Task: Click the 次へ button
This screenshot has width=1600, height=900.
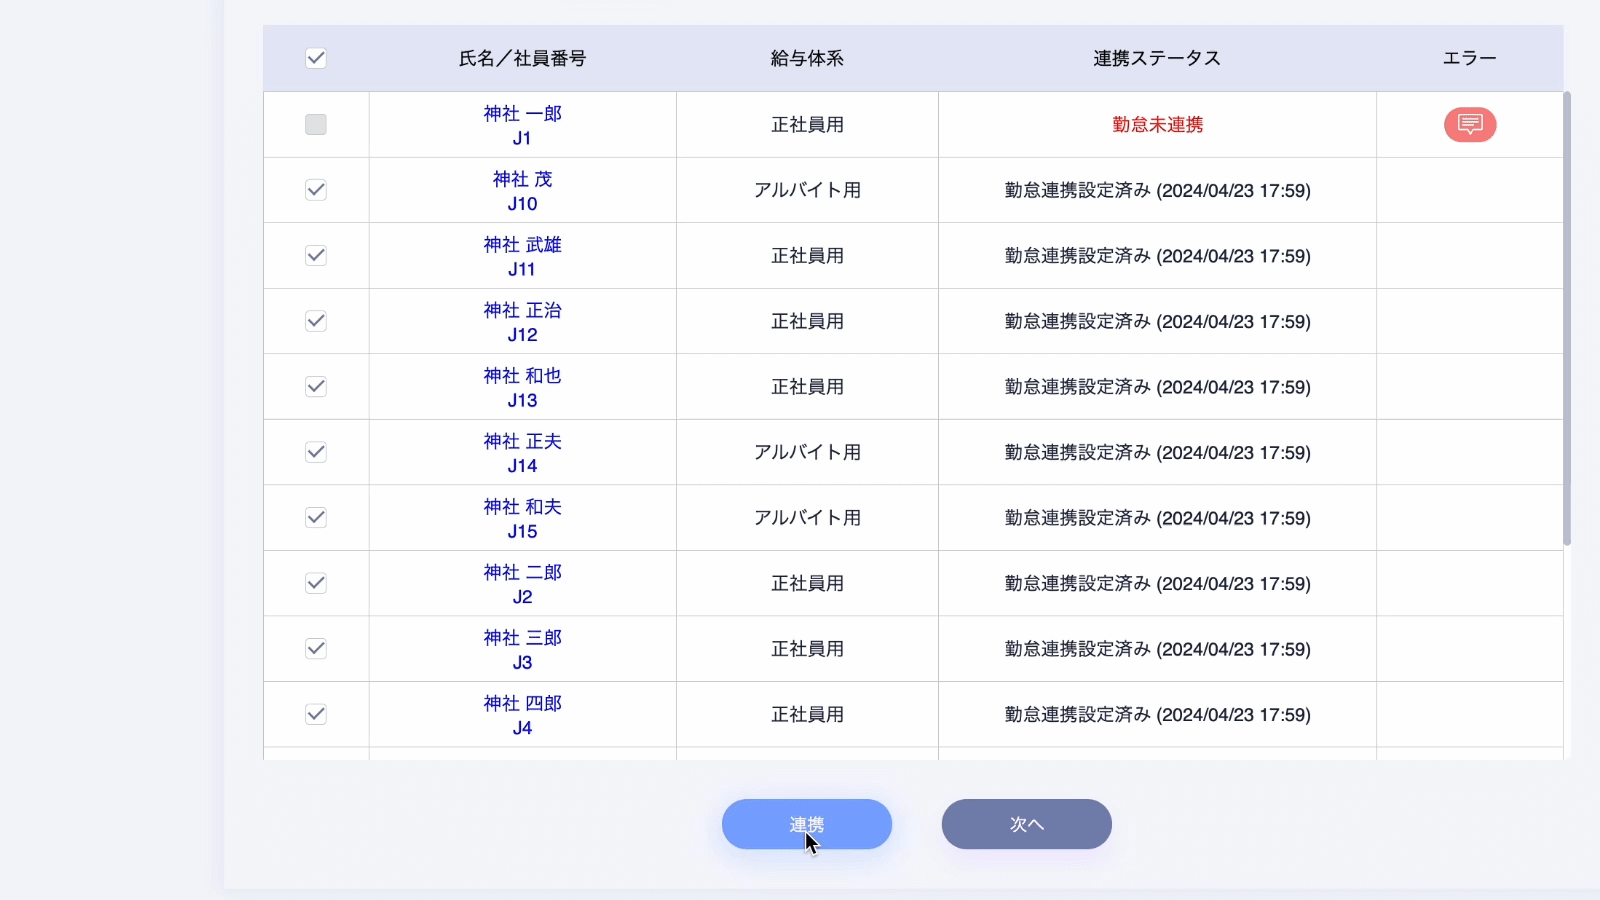Action: coord(1026,824)
